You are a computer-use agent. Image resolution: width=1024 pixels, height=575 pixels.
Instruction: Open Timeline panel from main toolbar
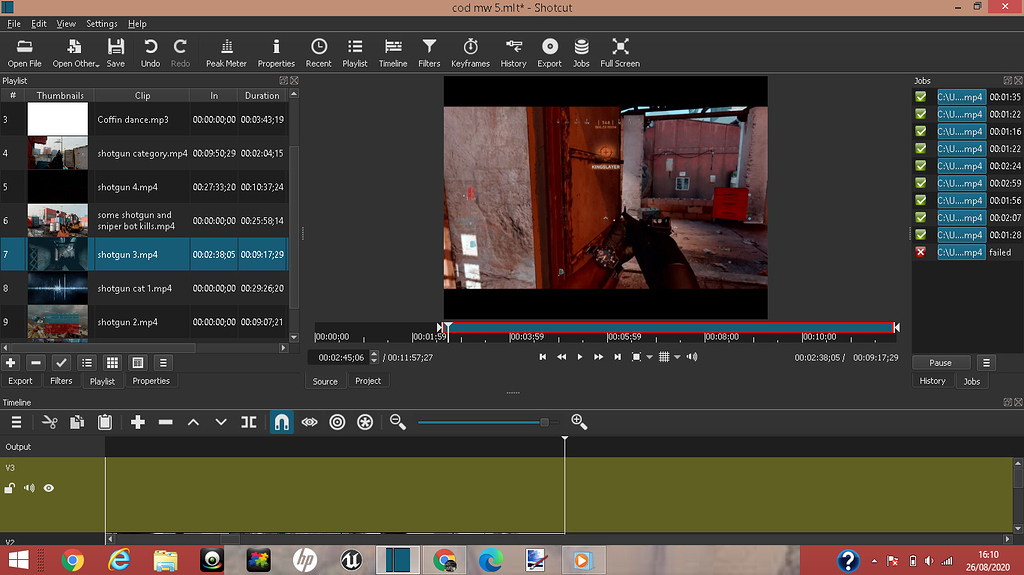click(x=392, y=53)
